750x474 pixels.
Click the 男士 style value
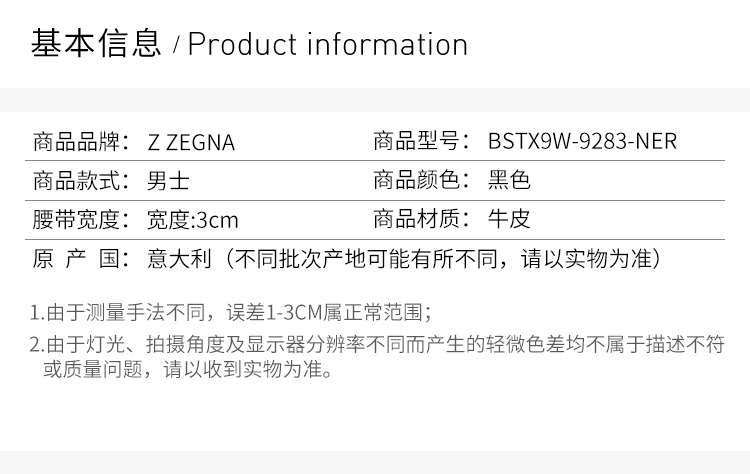coord(167,181)
